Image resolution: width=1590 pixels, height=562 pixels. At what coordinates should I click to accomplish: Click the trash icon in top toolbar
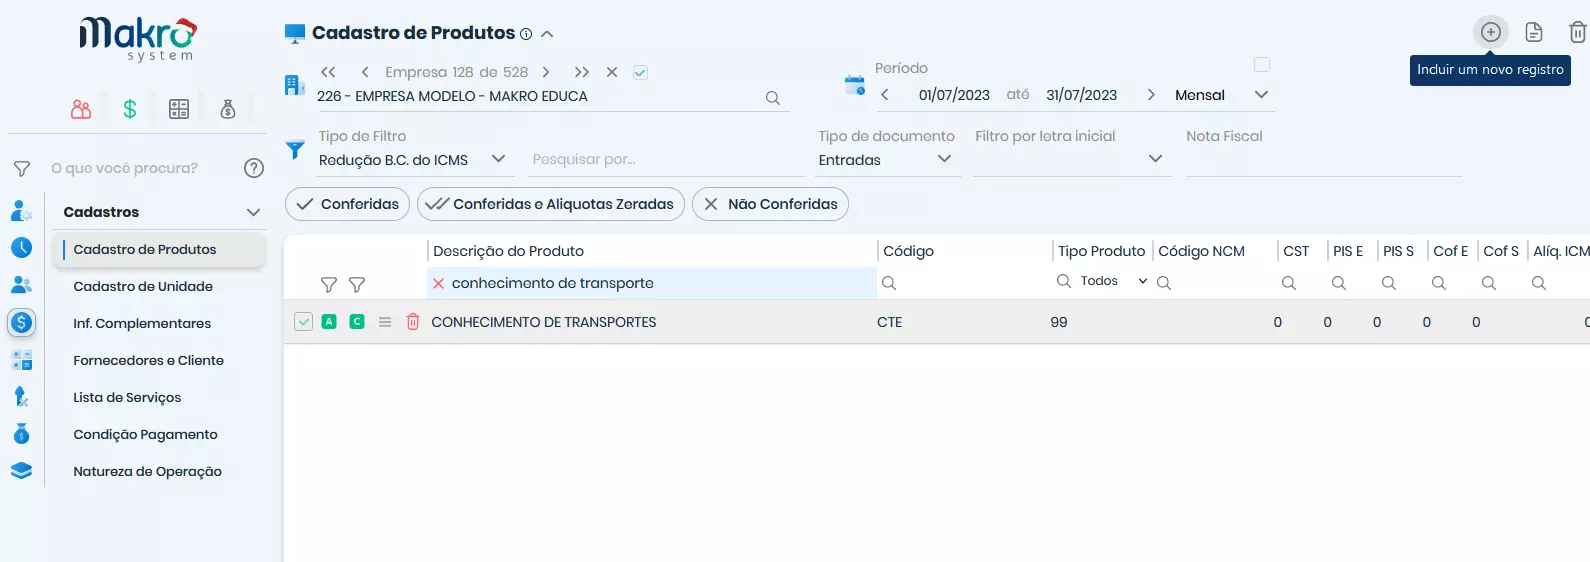click(1577, 32)
